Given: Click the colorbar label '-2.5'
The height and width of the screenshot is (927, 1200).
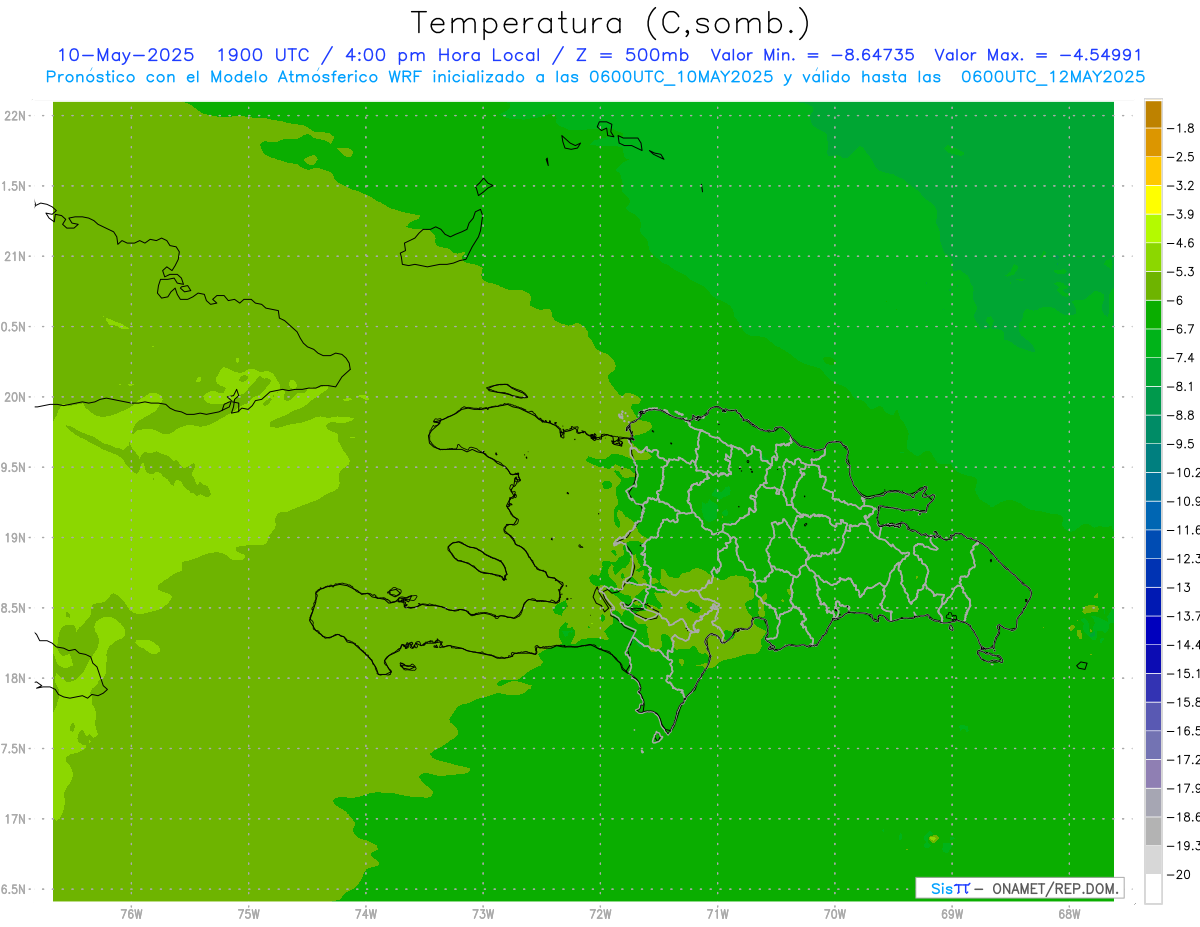Looking at the screenshot, I should (x=1183, y=157).
